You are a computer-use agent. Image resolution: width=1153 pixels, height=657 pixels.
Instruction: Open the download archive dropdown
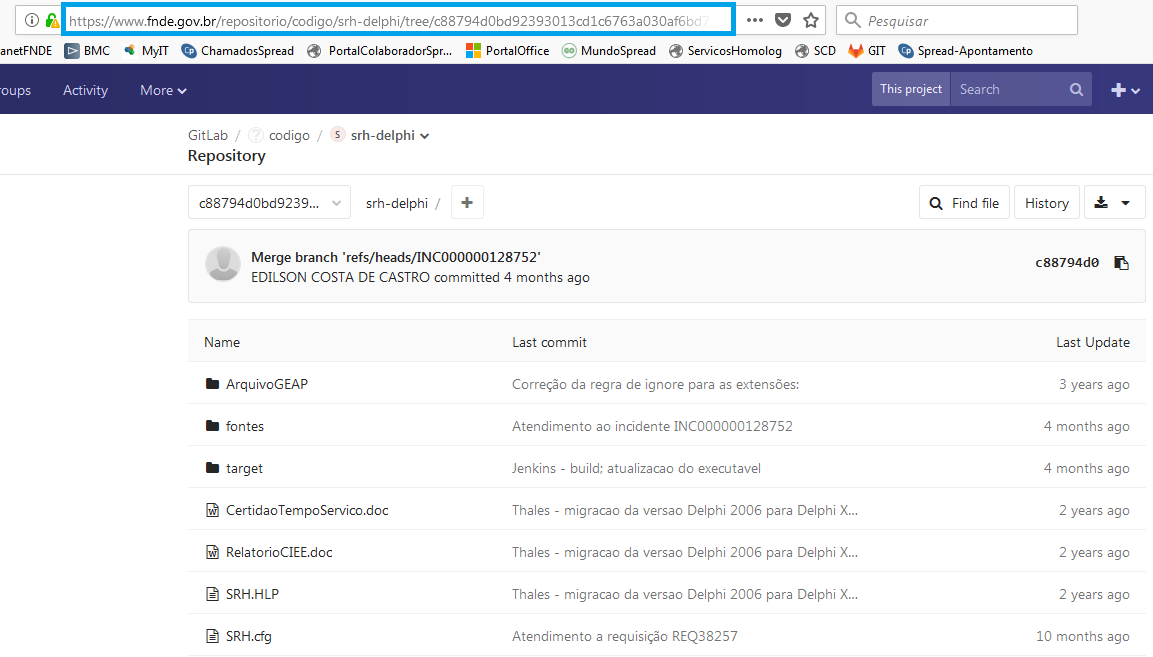click(x=1112, y=203)
